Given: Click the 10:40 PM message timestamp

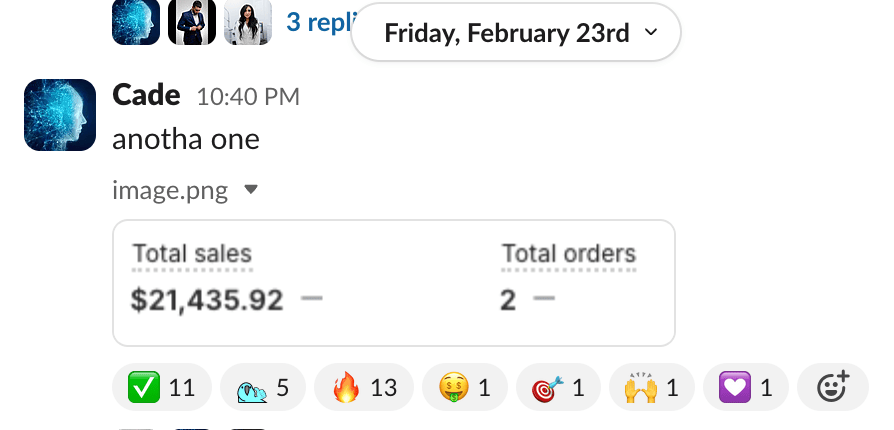Looking at the screenshot, I should 247,97.
